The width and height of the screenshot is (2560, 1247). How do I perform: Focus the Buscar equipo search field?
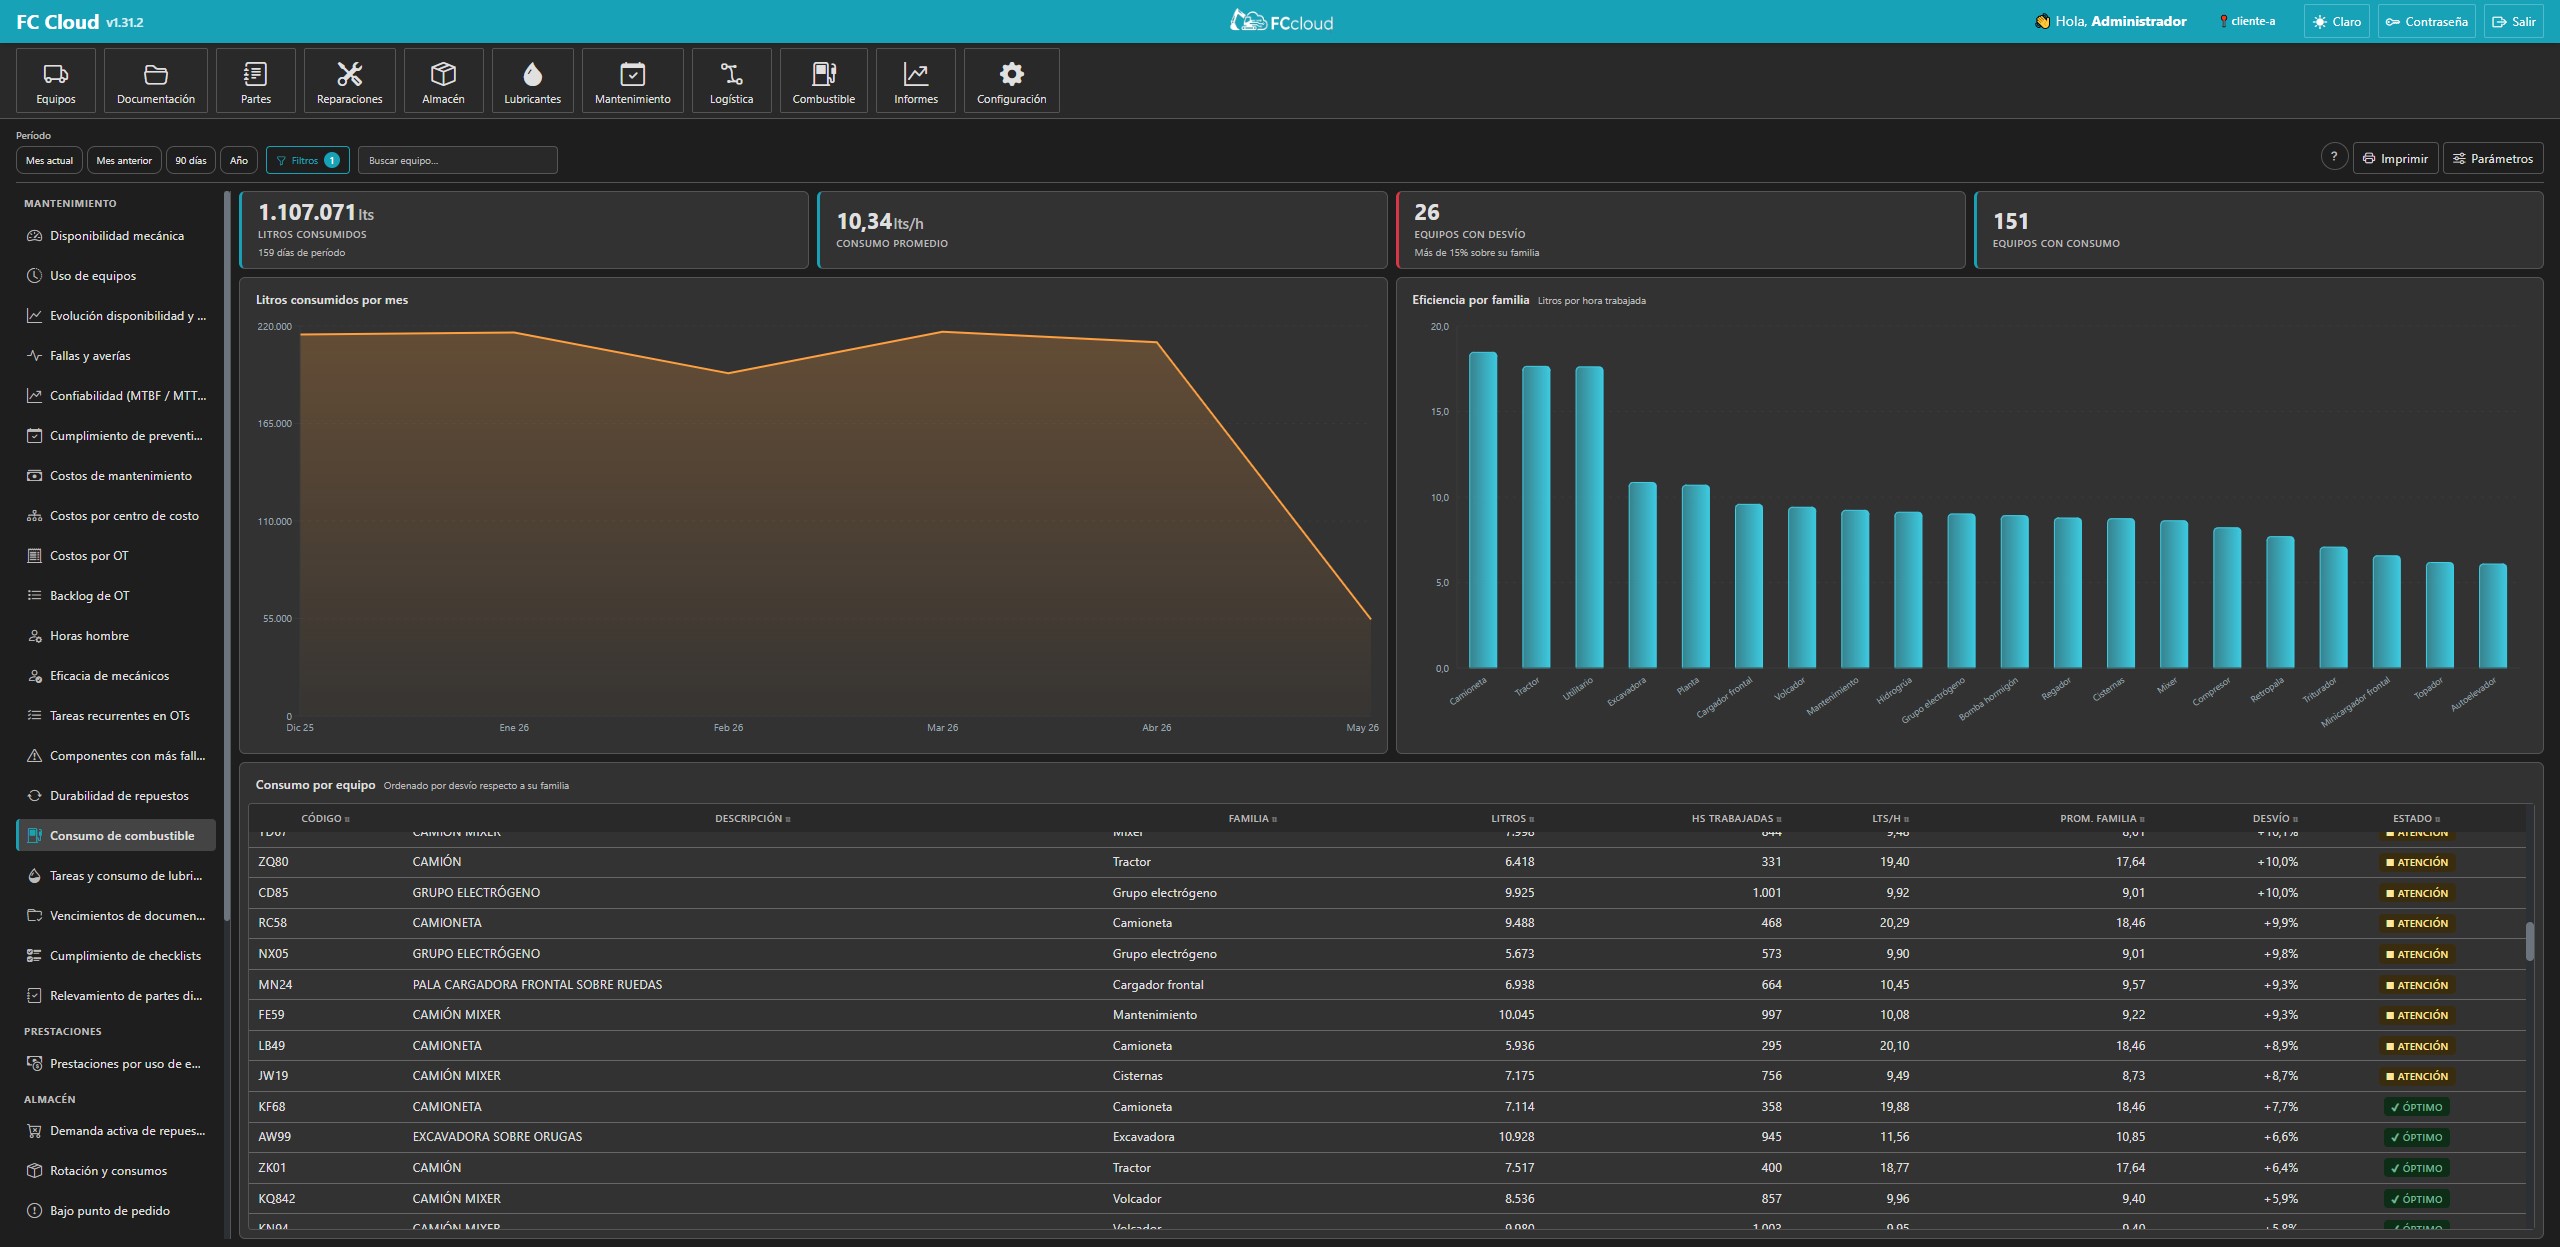click(x=457, y=160)
